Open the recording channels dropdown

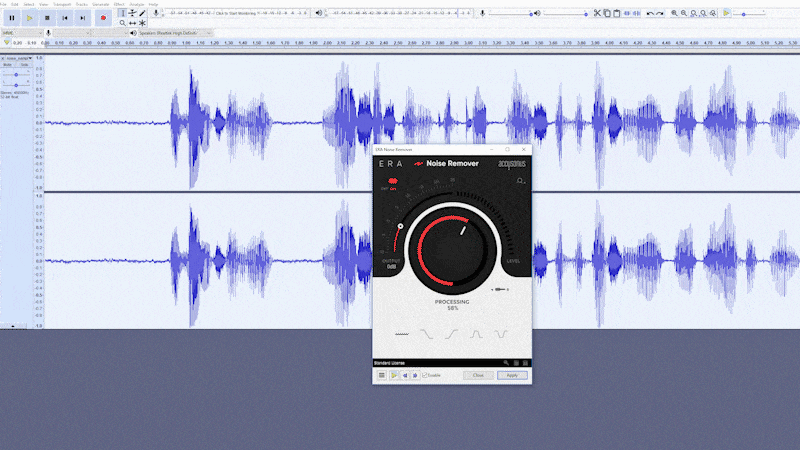click(x=110, y=33)
